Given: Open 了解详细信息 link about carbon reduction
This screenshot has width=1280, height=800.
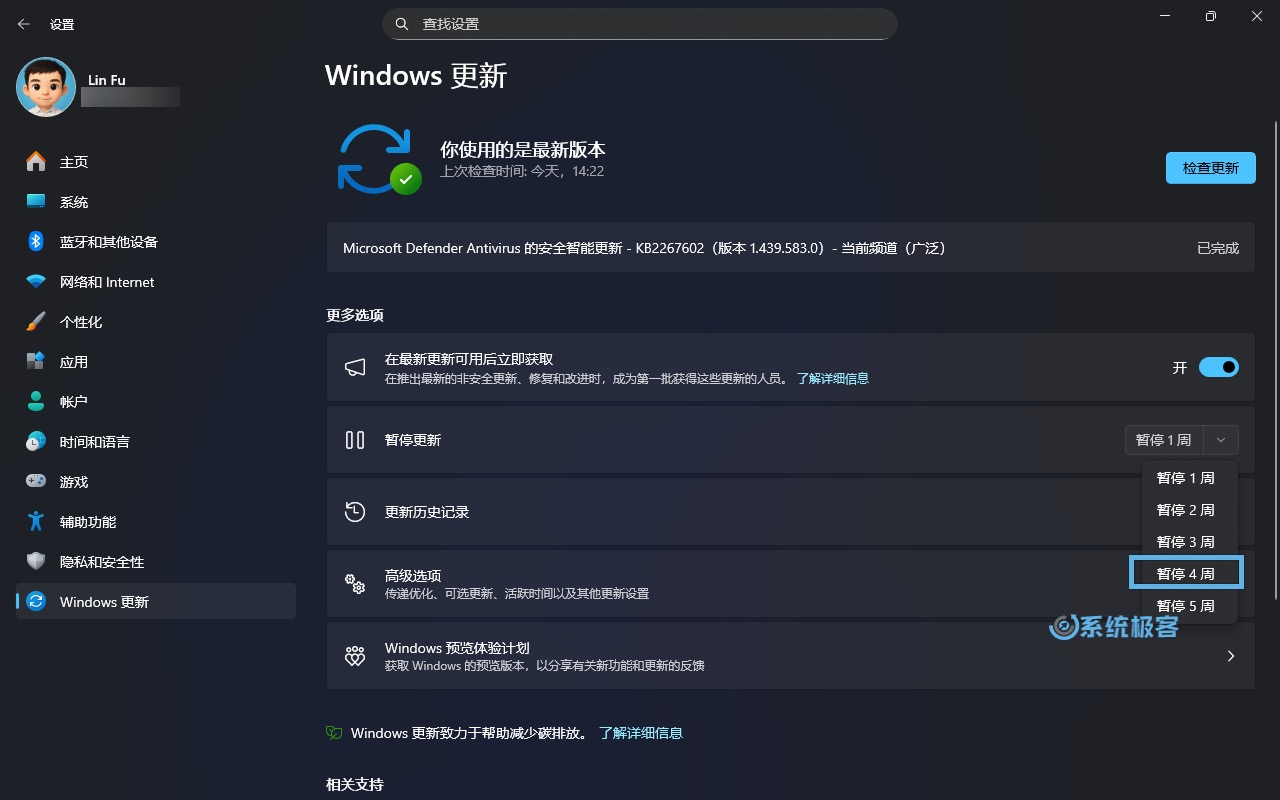Looking at the screenshot, I should 641,733.
